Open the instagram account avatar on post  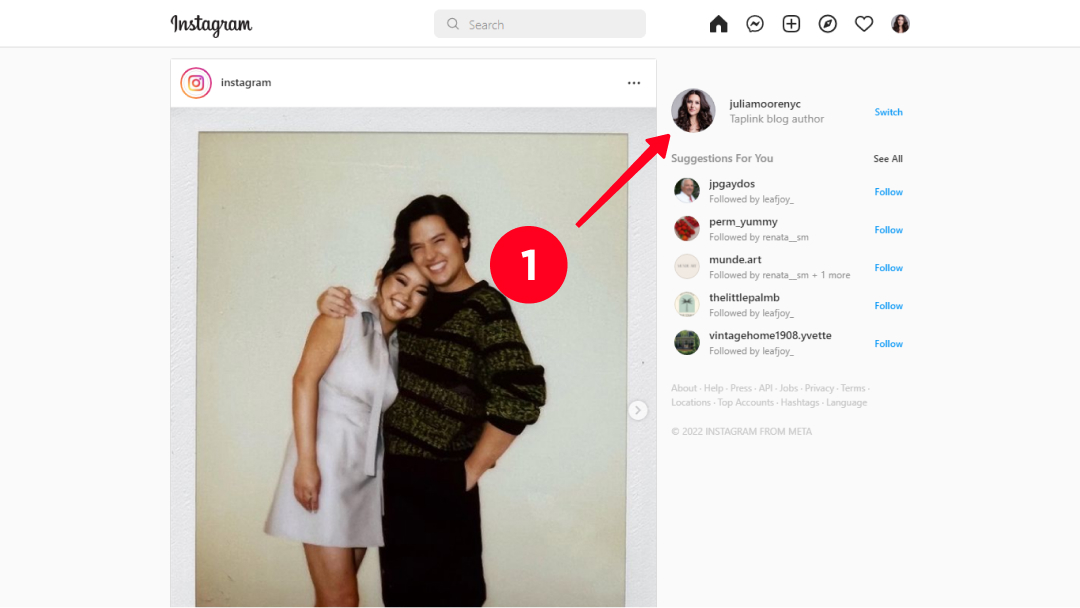[x=196, y=83]
